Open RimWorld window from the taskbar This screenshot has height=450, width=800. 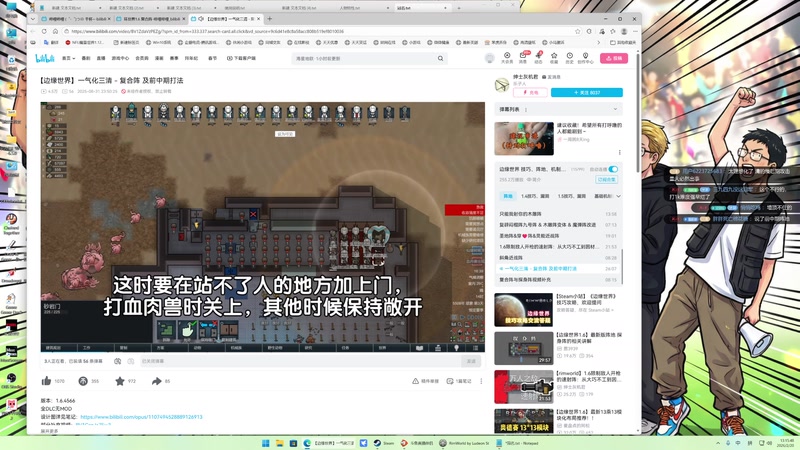click(x=464, y=443)
